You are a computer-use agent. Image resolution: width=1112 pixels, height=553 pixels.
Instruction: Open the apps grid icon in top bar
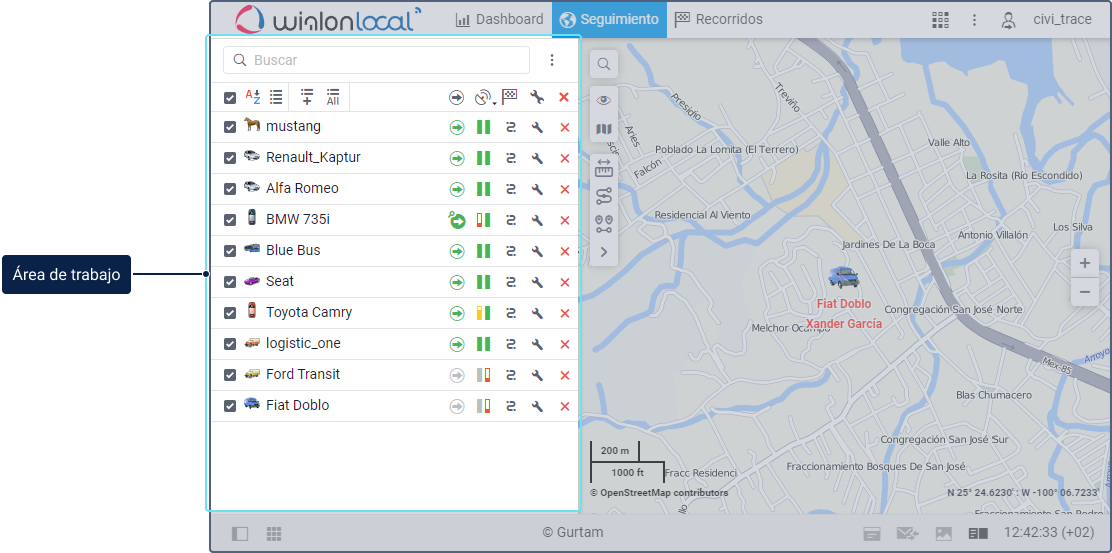tap(940, 20)
